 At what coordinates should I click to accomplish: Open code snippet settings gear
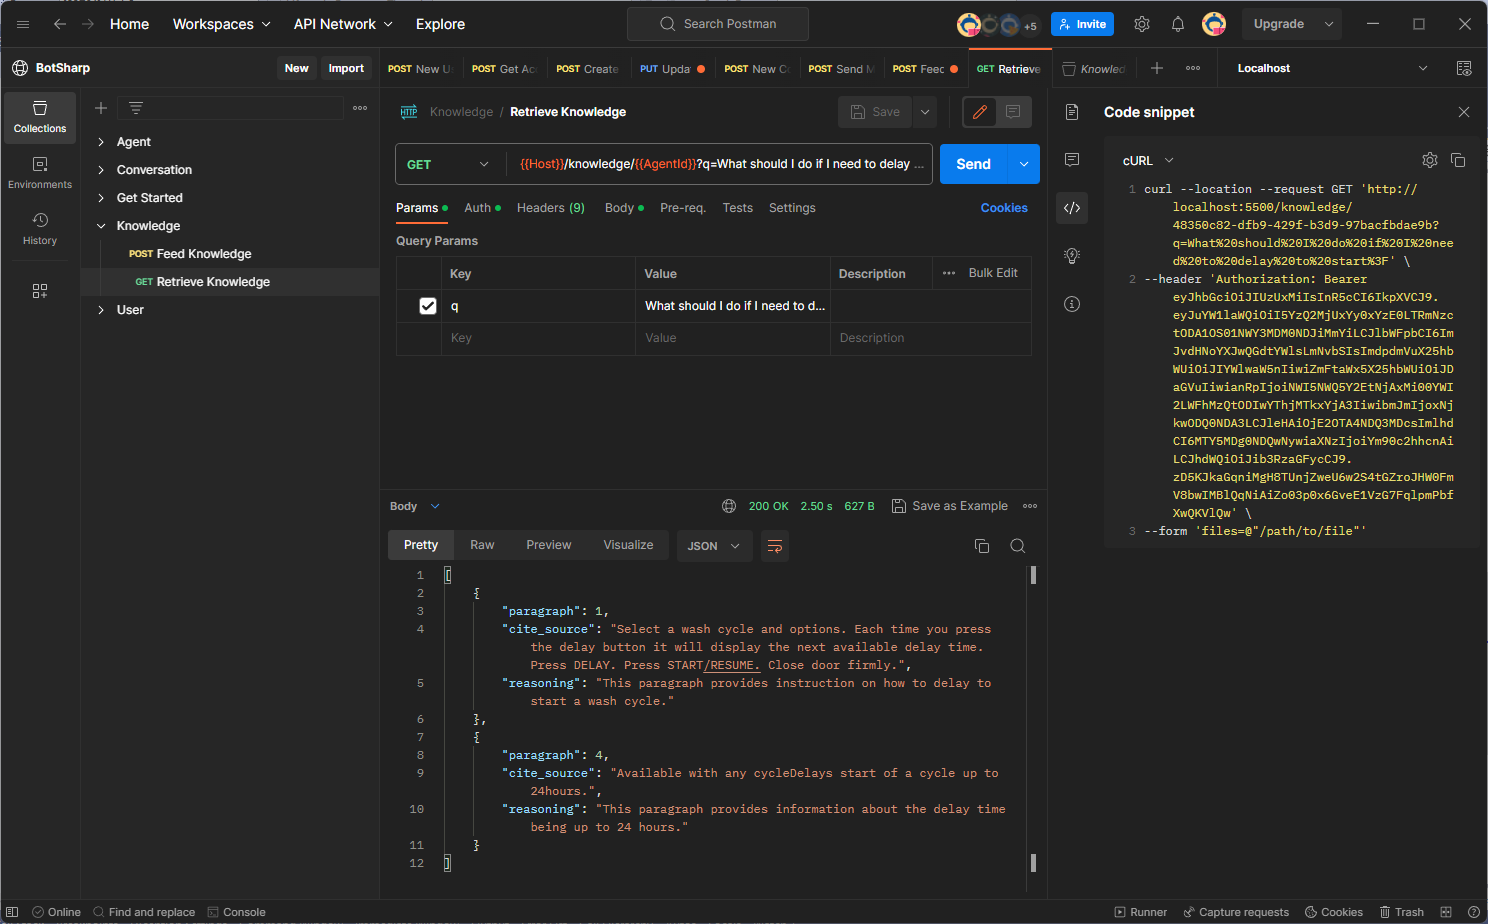click(1430, 160)
